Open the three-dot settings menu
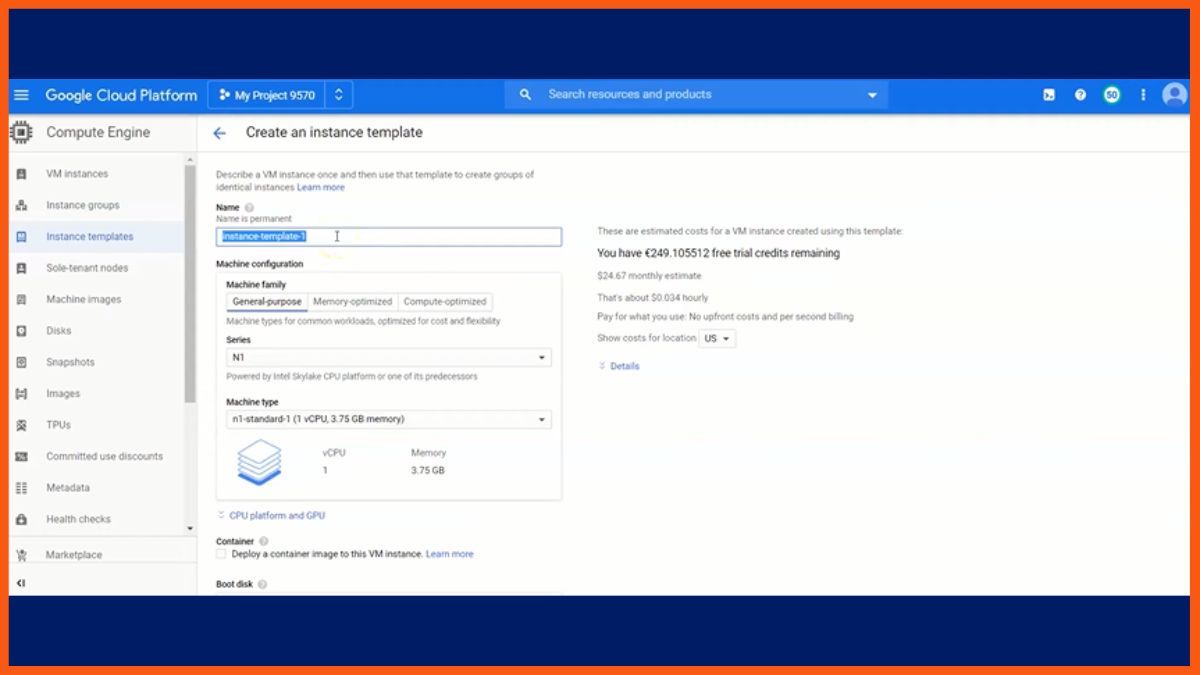Screen dimensions: 1200x675 (x=1143, y=95)
